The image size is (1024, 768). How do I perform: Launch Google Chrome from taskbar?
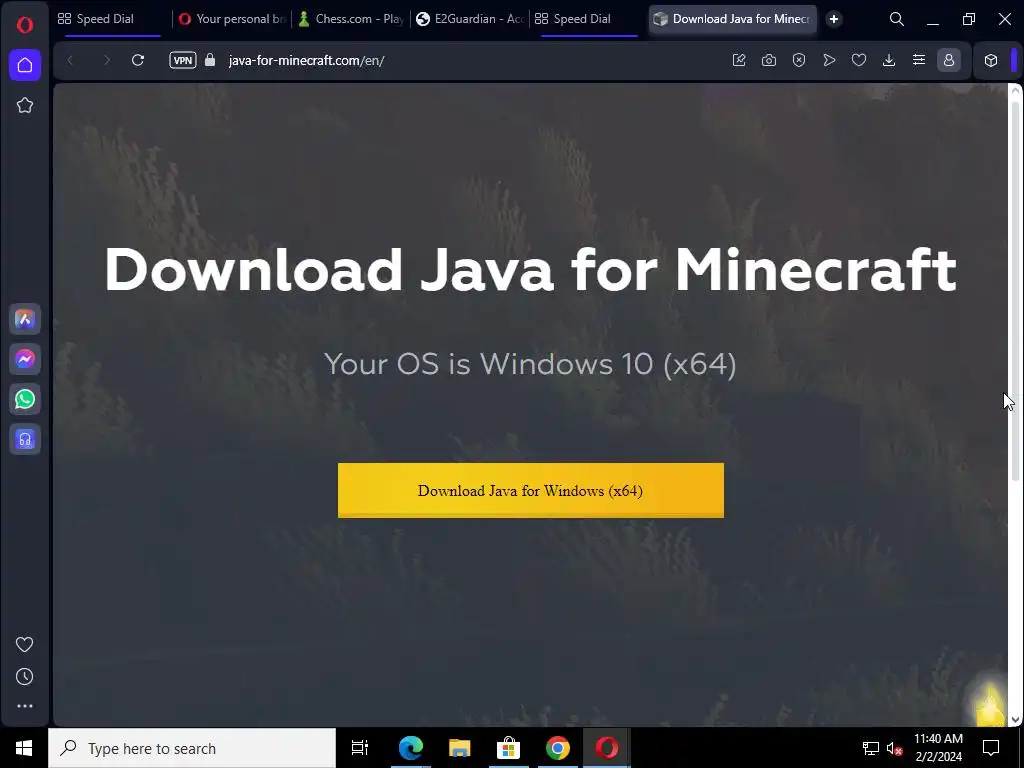[x=558, y=748]
